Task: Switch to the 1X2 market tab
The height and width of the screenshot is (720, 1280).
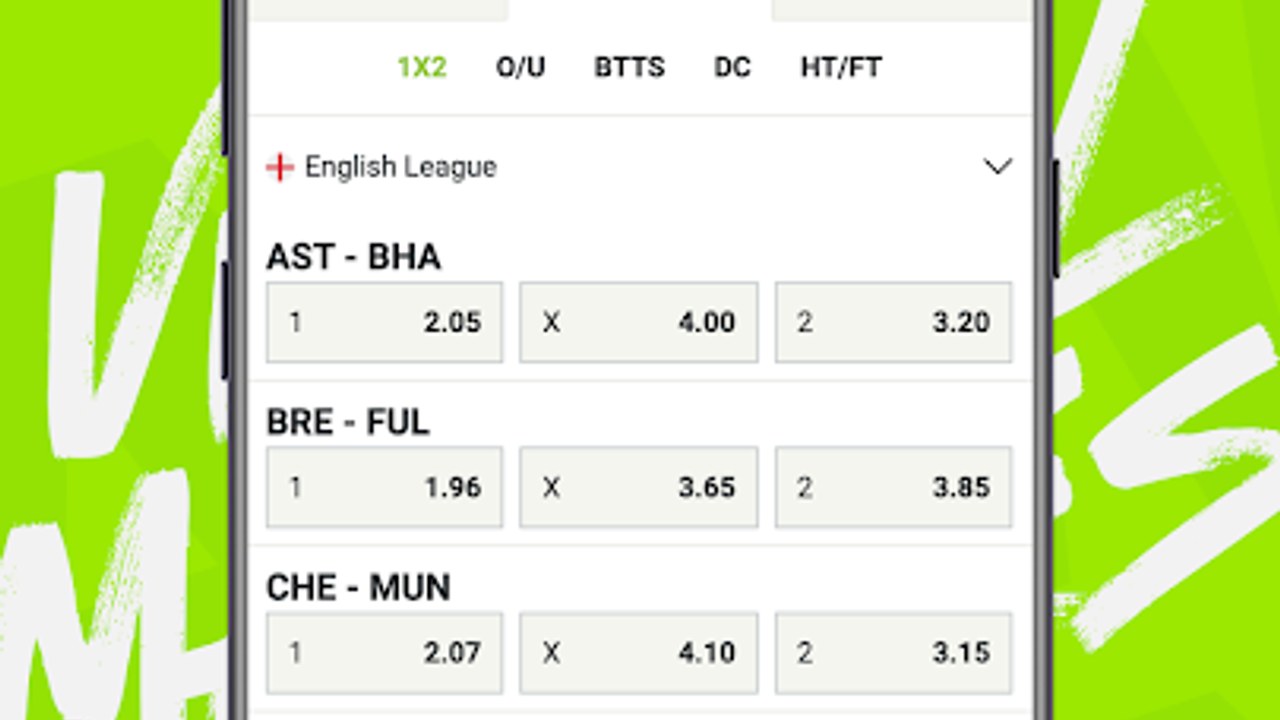Action: pyautogui.click(x=422, y=67)
